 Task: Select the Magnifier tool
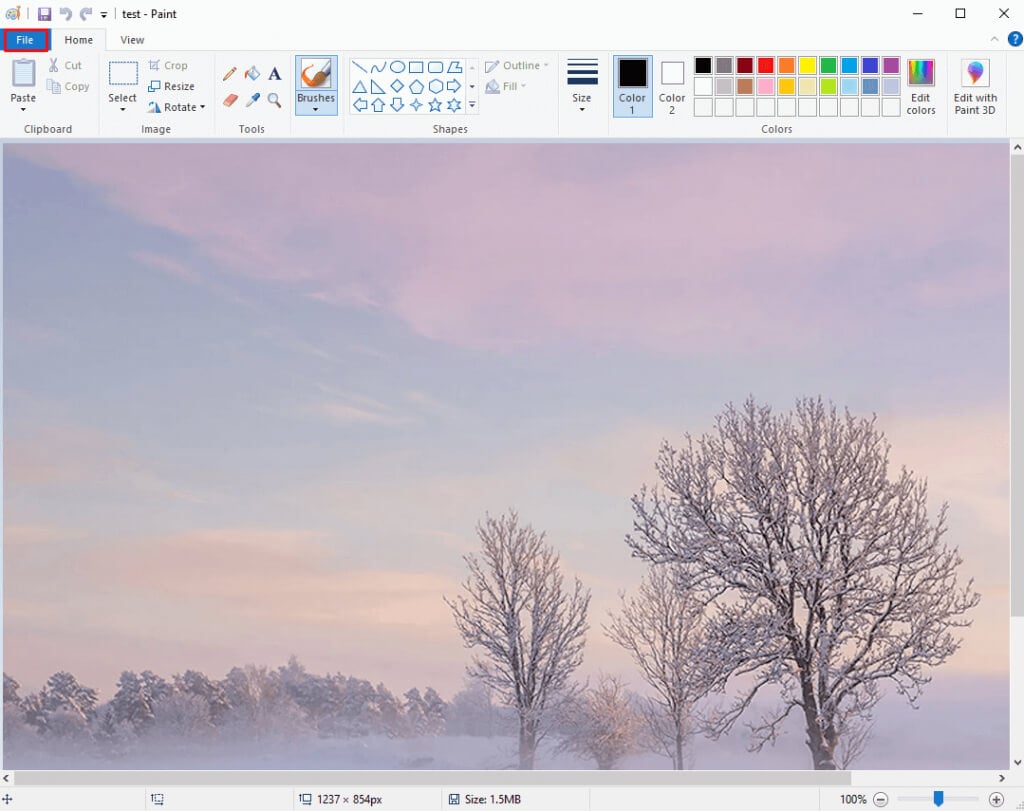point(274,100)
